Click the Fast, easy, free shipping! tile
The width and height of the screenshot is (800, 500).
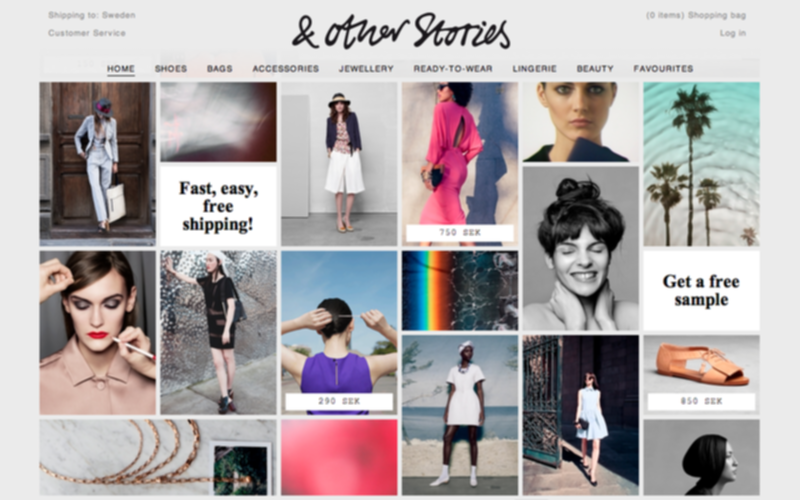point(218,206)
